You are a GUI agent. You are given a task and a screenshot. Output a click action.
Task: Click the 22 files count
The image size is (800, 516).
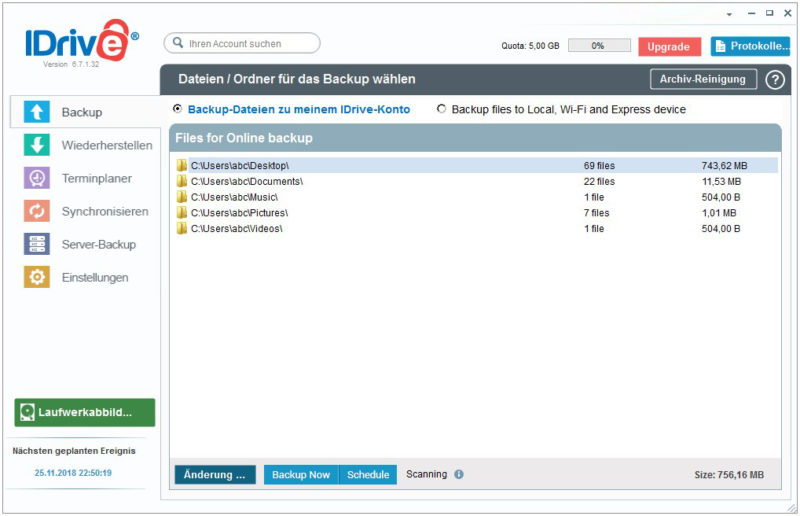coord(599,181)
